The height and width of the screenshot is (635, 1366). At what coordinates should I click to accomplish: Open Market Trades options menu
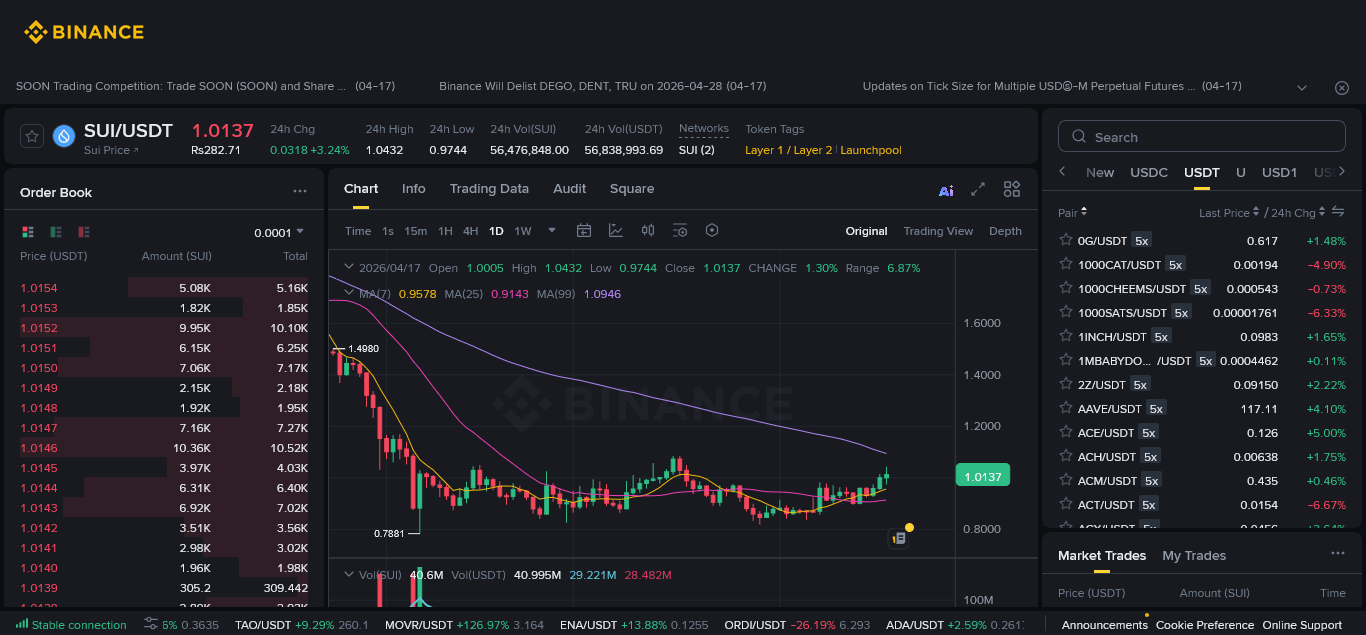coord(1338,554)
